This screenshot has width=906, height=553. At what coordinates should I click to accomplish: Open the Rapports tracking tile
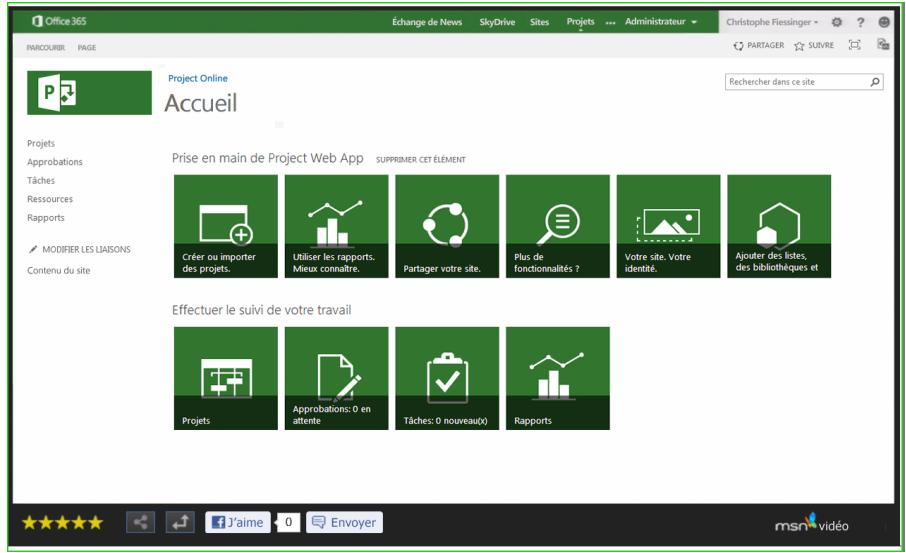(x=558, y=378)
